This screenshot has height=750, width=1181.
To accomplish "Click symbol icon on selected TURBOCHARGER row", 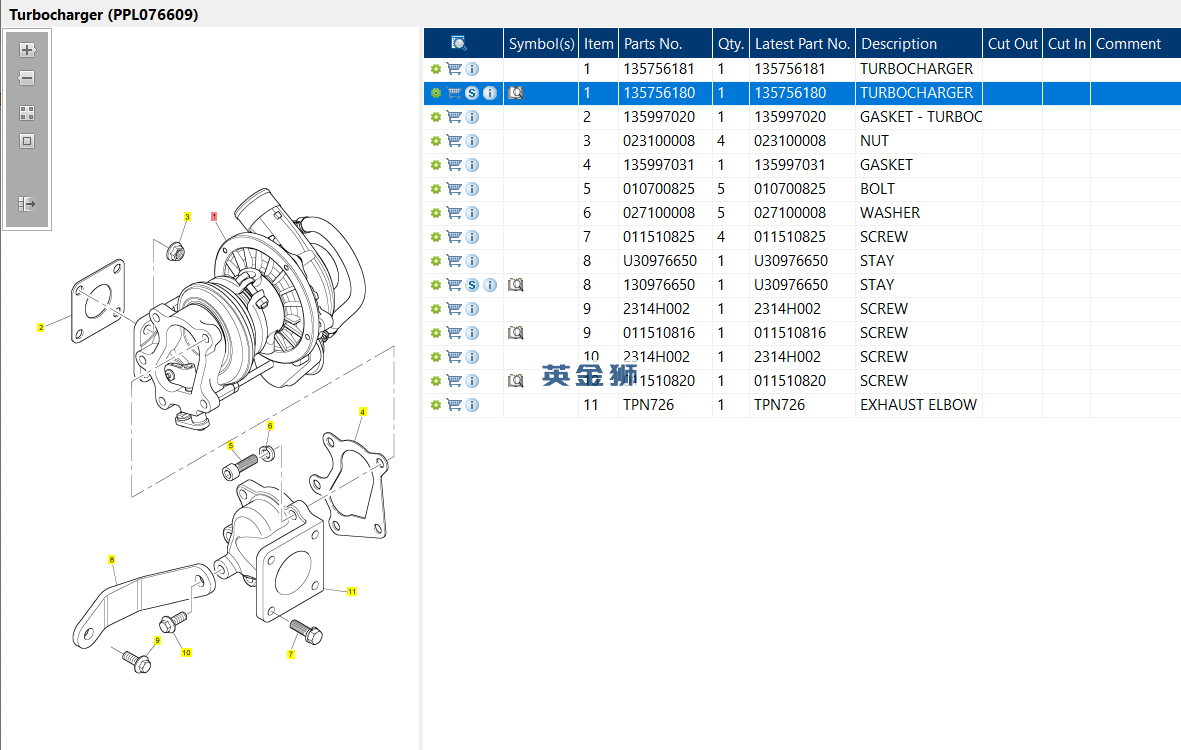I will pyautogui.click(x=515, y=93).
